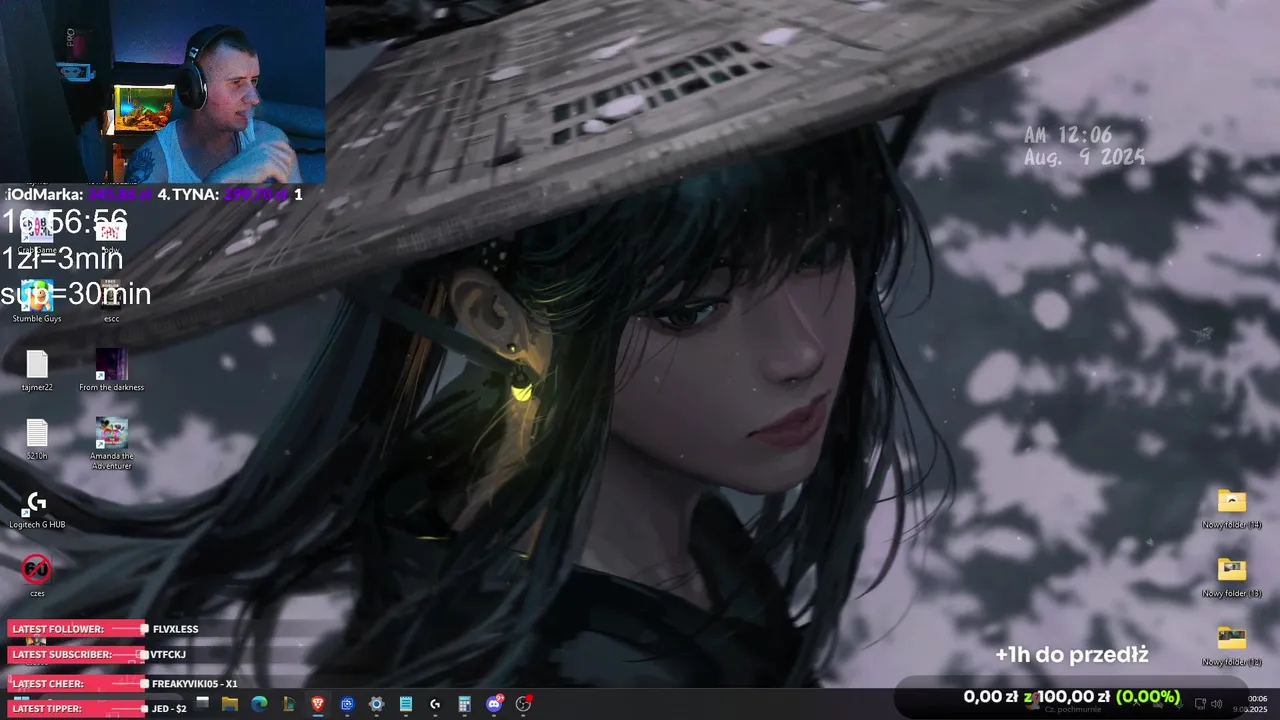Click the 'sub=30min' overlay text
The image size is (1280, 720).
coord(76,294)
